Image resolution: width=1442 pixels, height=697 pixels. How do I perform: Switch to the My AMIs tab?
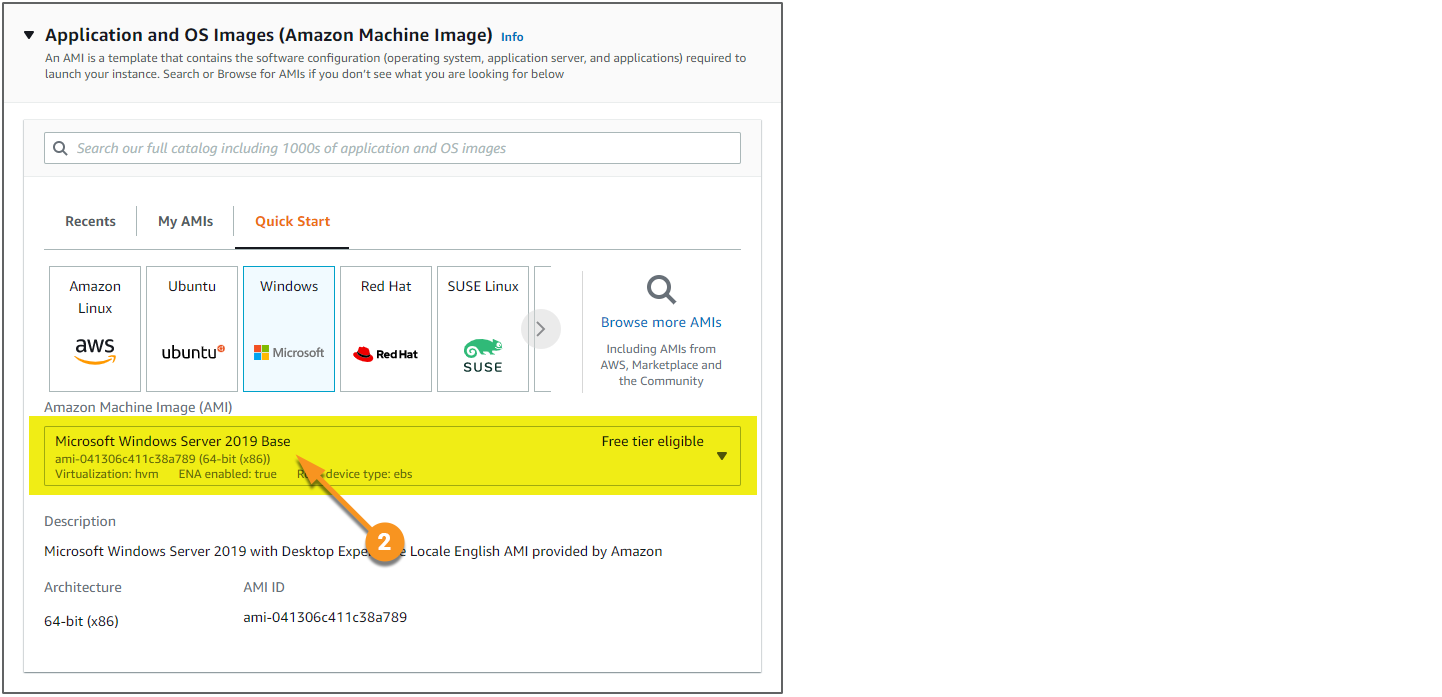pyautogui.click(x=185, y=221)
